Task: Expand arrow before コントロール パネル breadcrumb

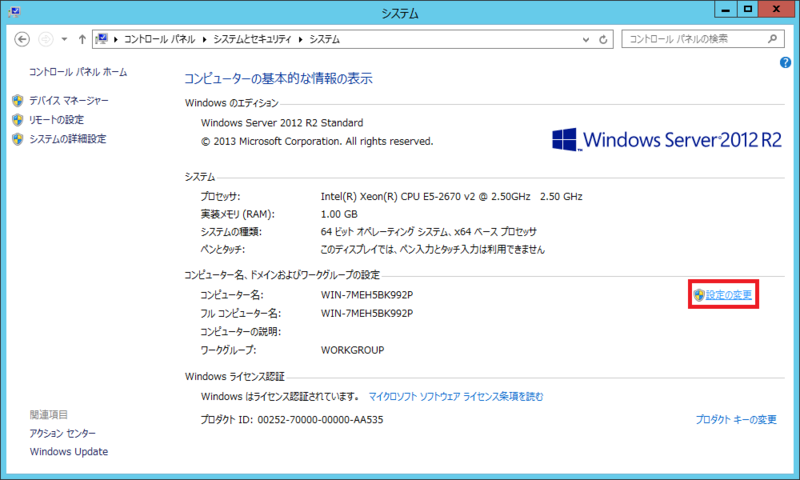Action: coord(116,39)
